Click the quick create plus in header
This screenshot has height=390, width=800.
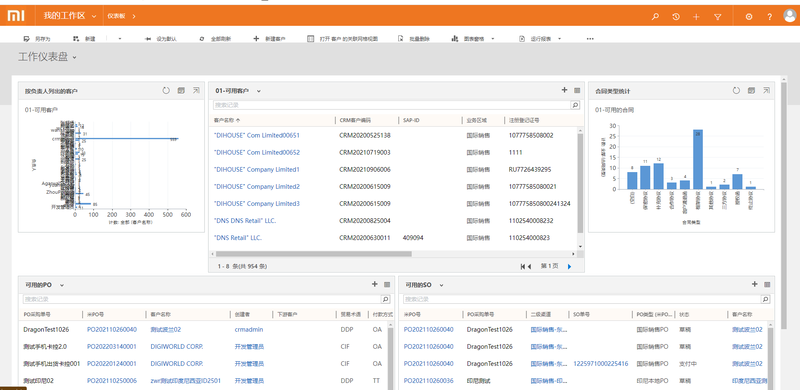click(696, 17)
